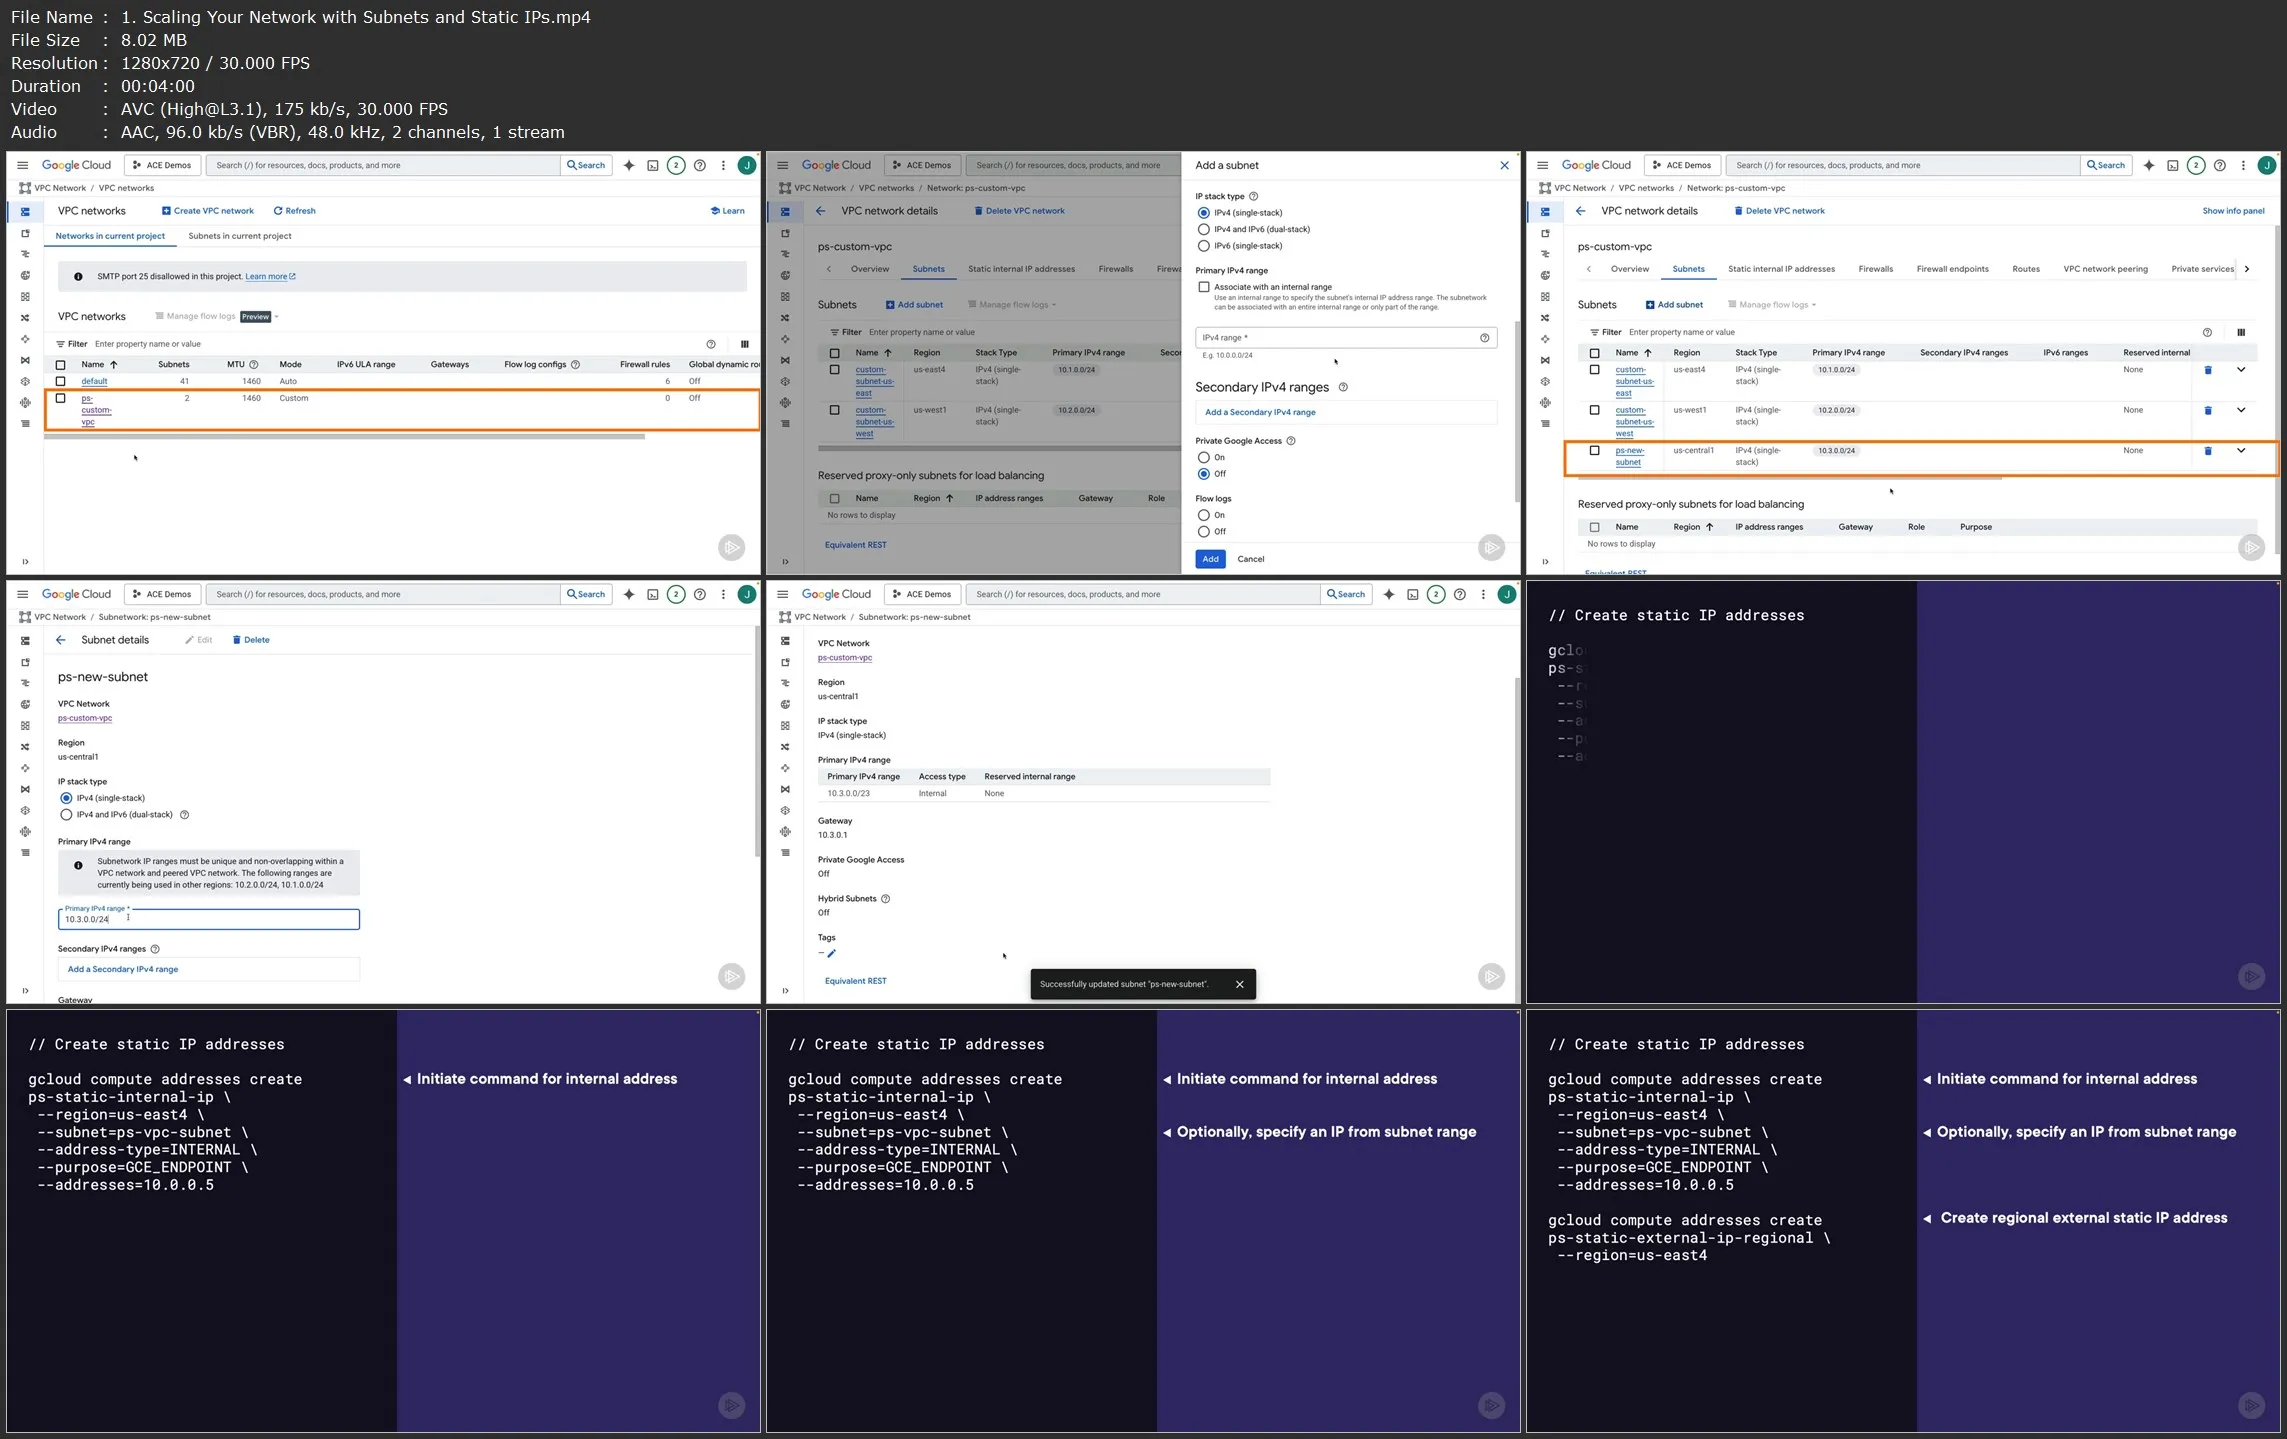2287x1439 pixels.
Task: Check Associate with an internal range
Action: pos(1204,287)
